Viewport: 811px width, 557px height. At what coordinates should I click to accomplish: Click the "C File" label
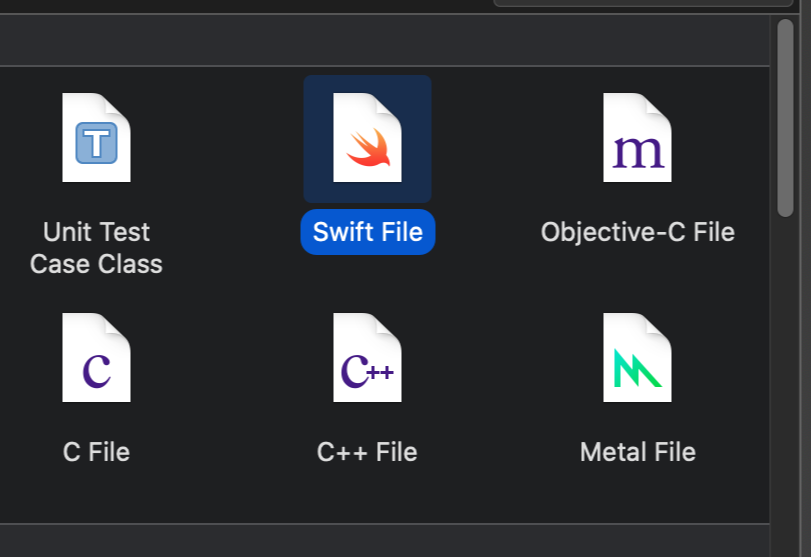pyautogui.click(x=96, y=452)
